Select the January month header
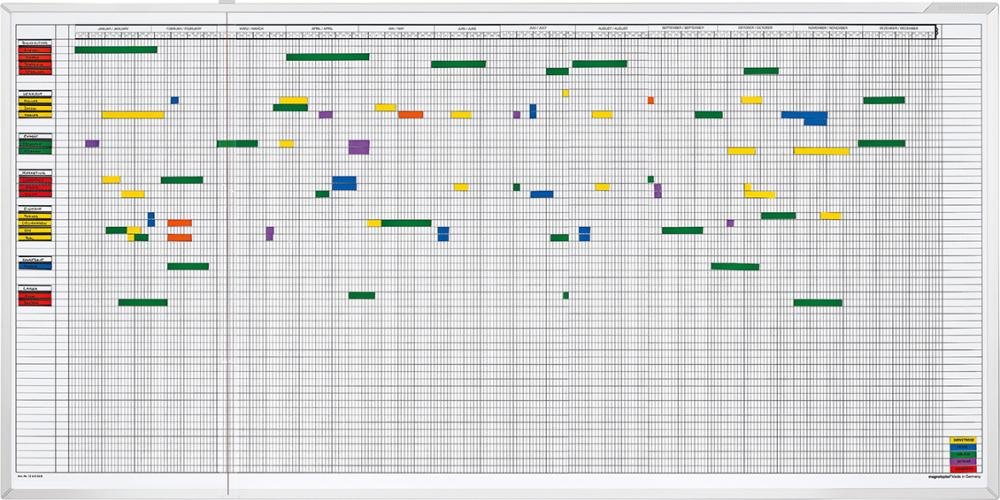Viewport: 1000px width, 500px height. tap(115, 29)
